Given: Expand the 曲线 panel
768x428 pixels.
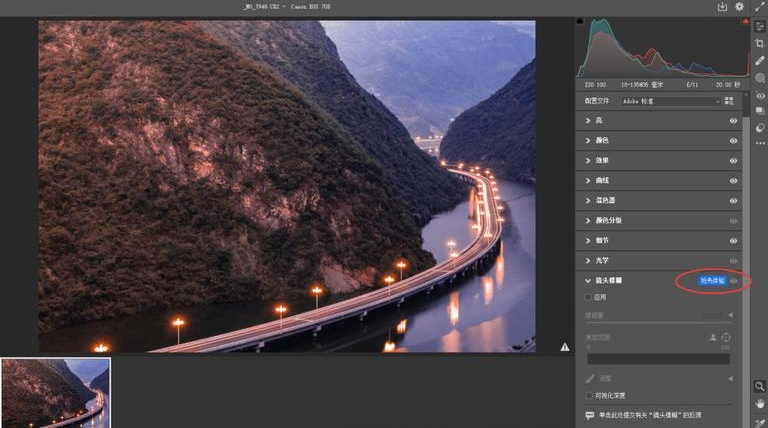Looking at the screenshot, I should click(x=588, y=181).
